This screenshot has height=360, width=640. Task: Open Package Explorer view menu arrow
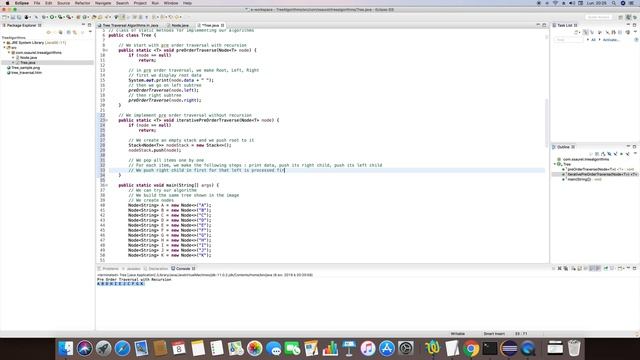pyautogui.click(x=90, y=32)
